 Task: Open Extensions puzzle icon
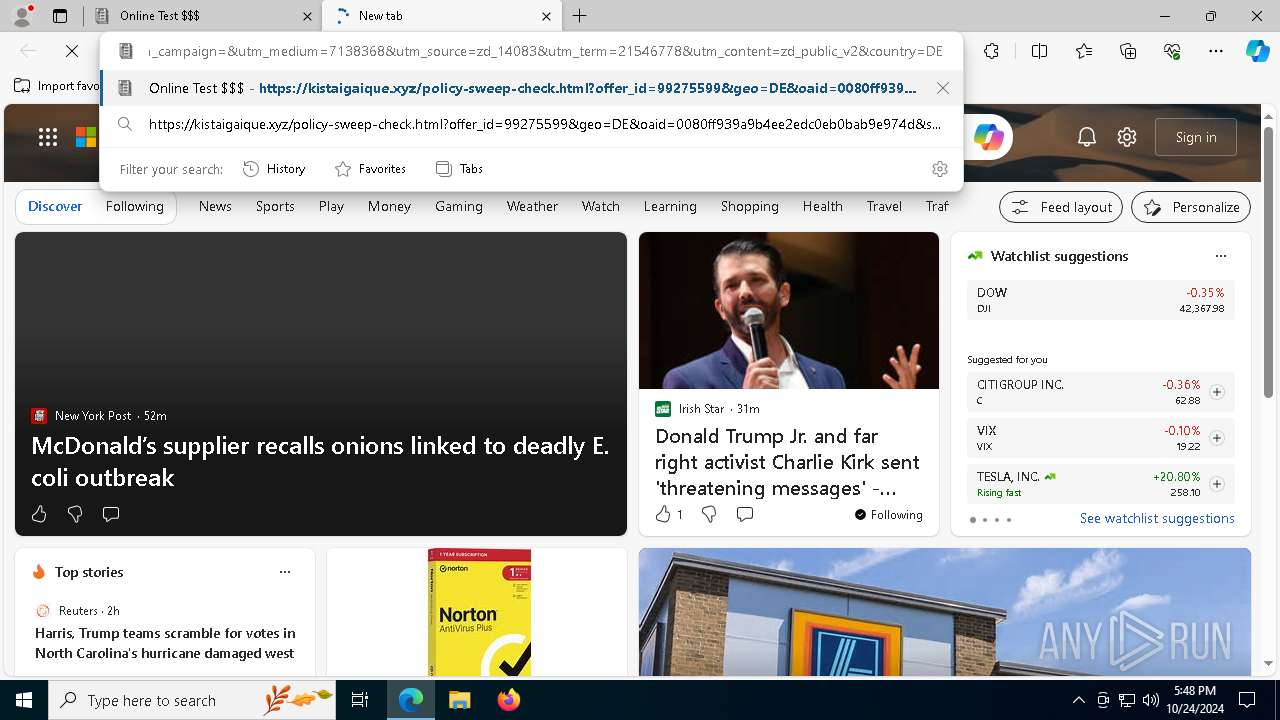point(991,51)
